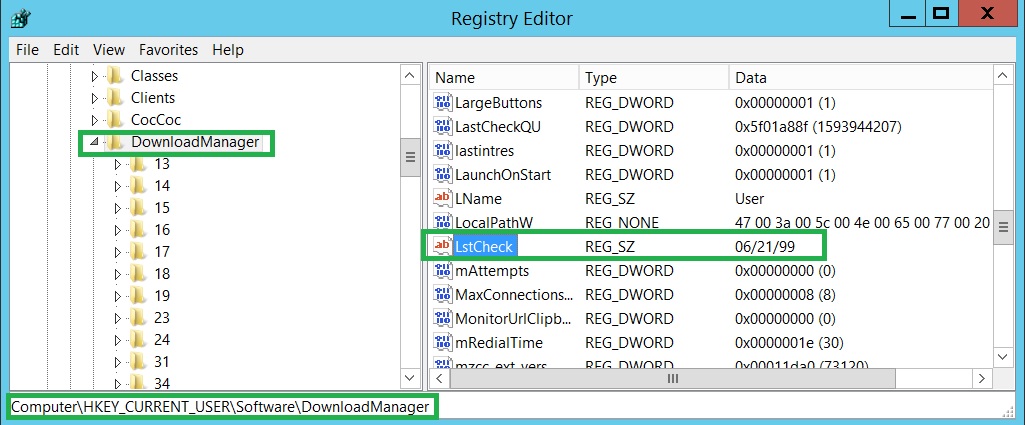Click values pane scroll right arrow

(982, 378)
